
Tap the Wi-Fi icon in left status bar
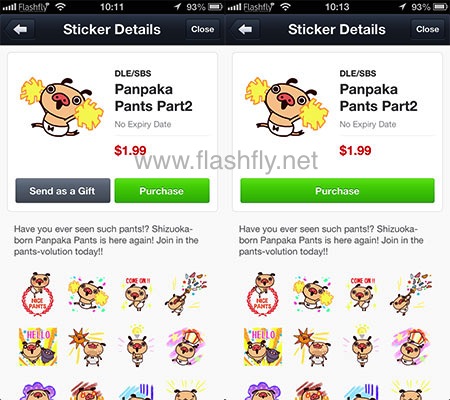coord(60,7)
